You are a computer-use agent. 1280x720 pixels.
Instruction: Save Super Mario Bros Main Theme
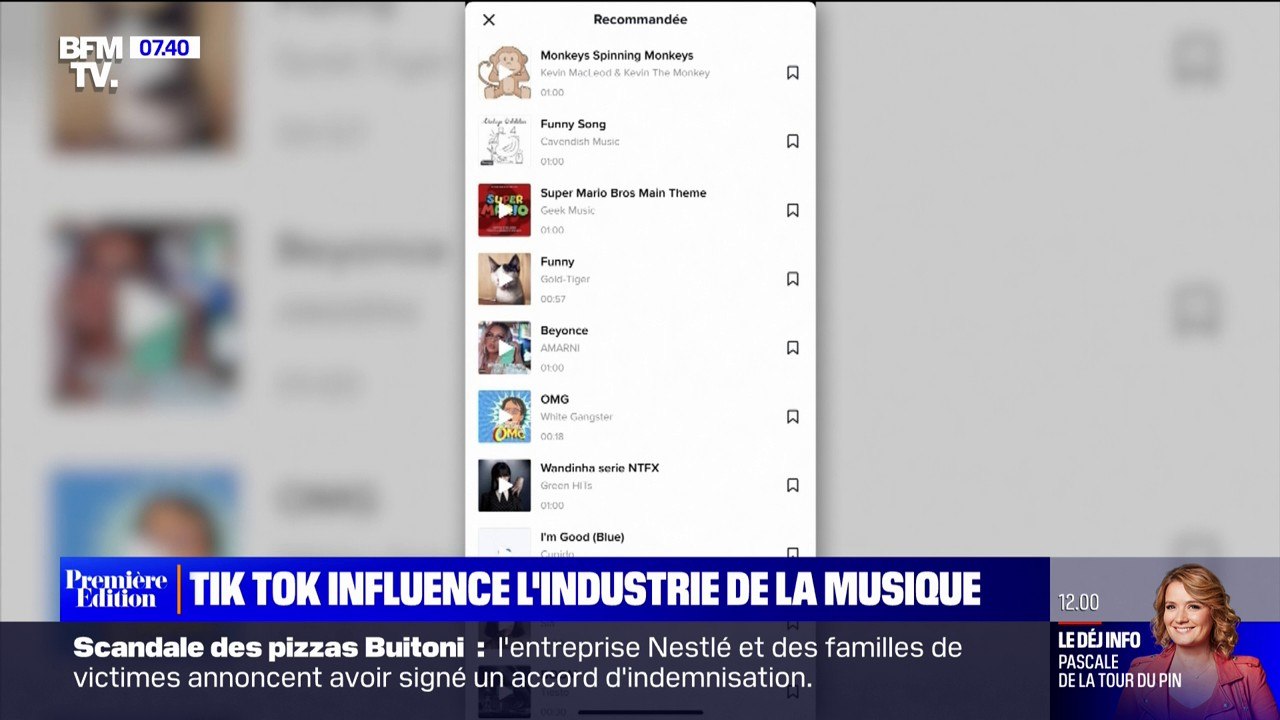point(793,211)
